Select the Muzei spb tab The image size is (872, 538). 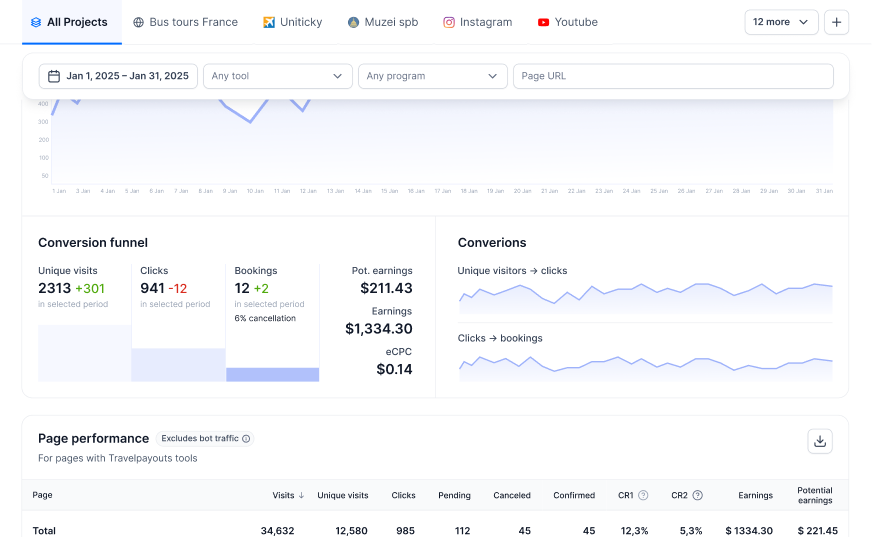point(383,22)
